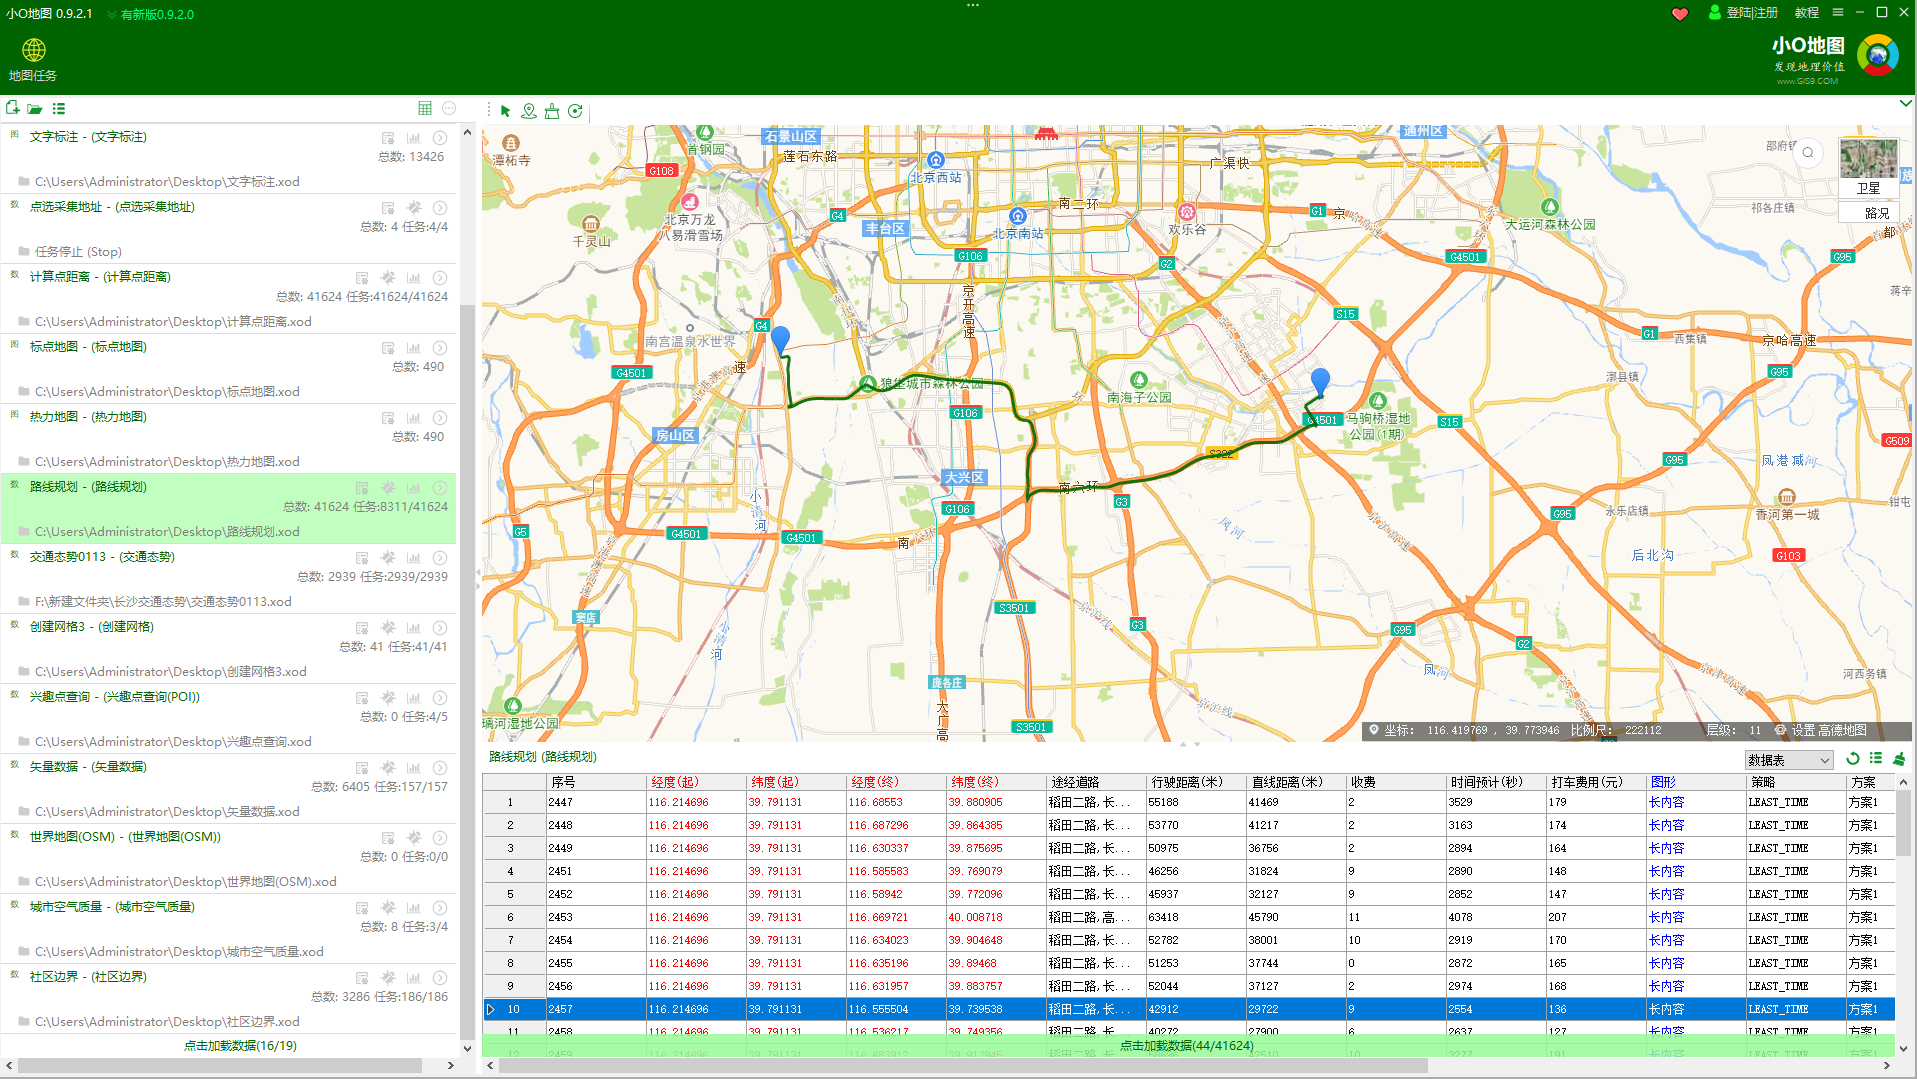1917x1079 pixels.
Task: Select the 交通态势0113 task item
Action: coord(229,578)
